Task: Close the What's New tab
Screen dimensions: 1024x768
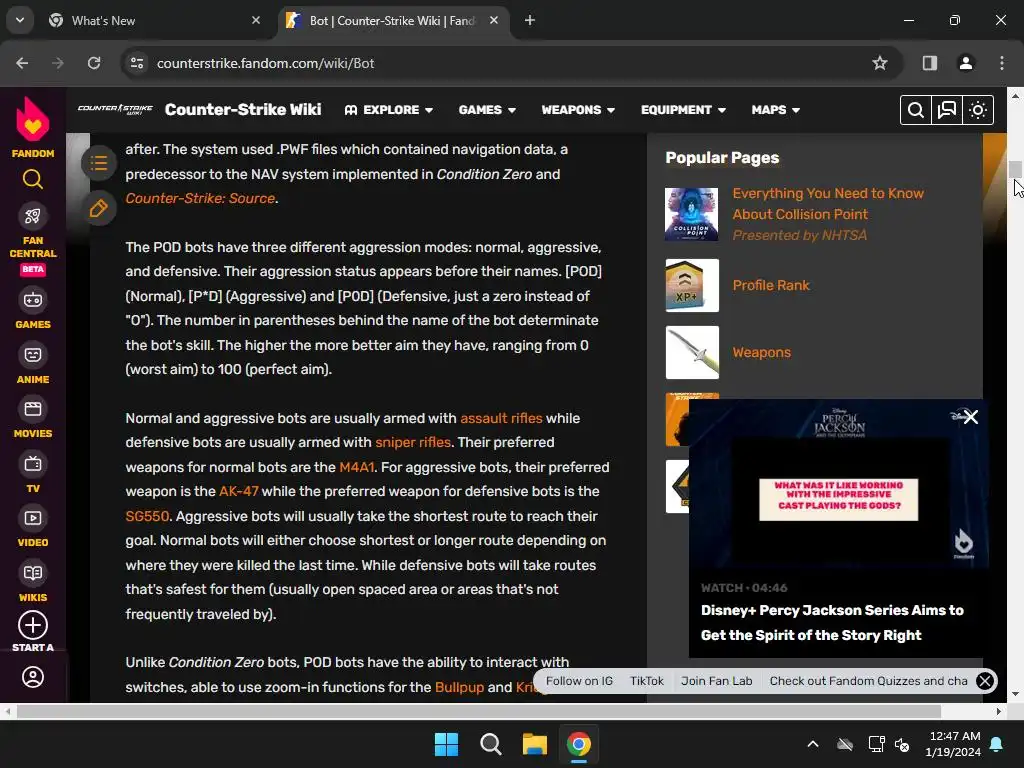Action: [x=256, y=21]
